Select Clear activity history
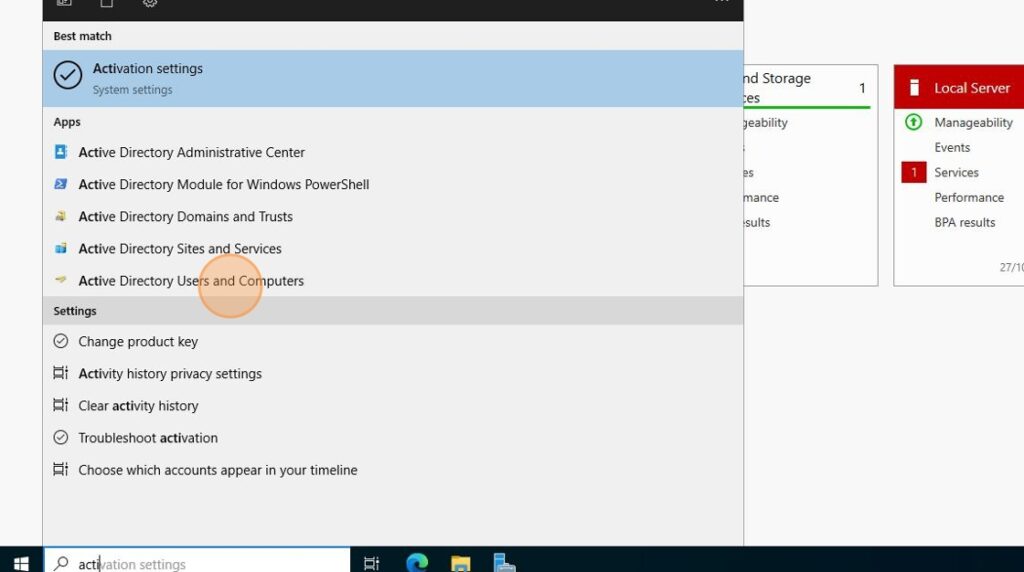Screen dimensions: 1024x572 click(x=392, y=405)
